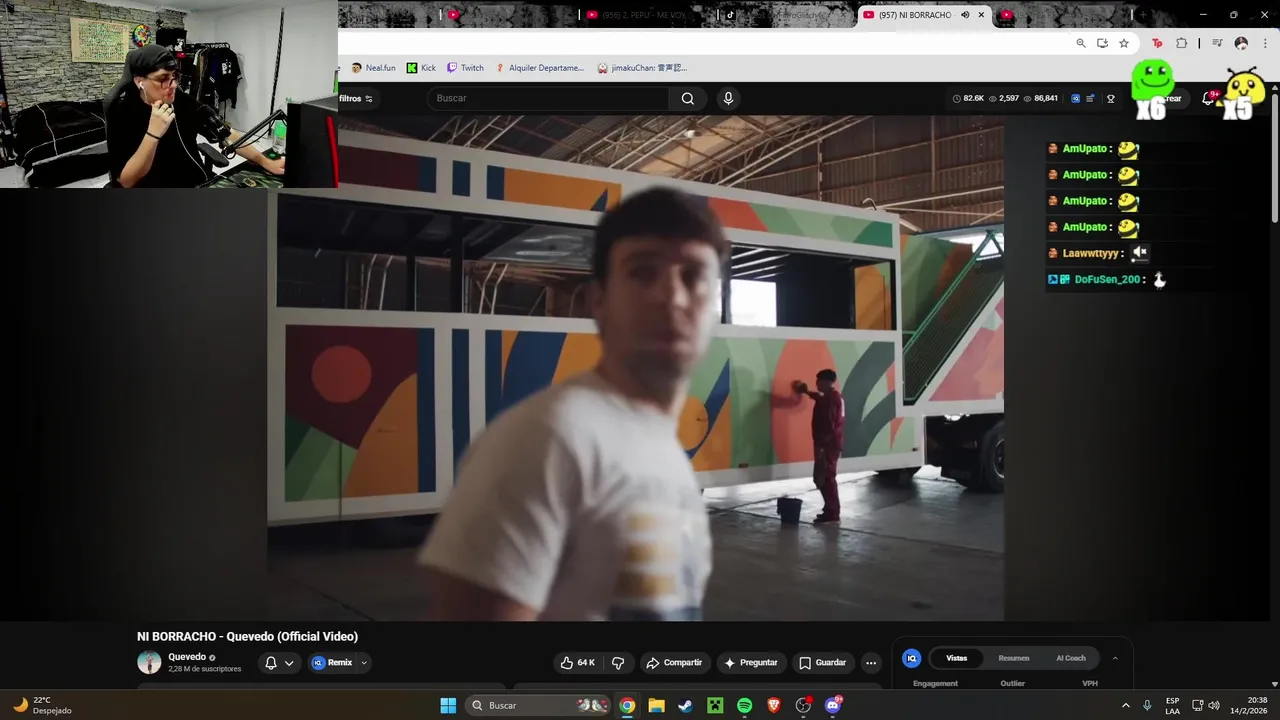Click the Preguntar ask button
The image size is (1280, 720).
point(751,662)
